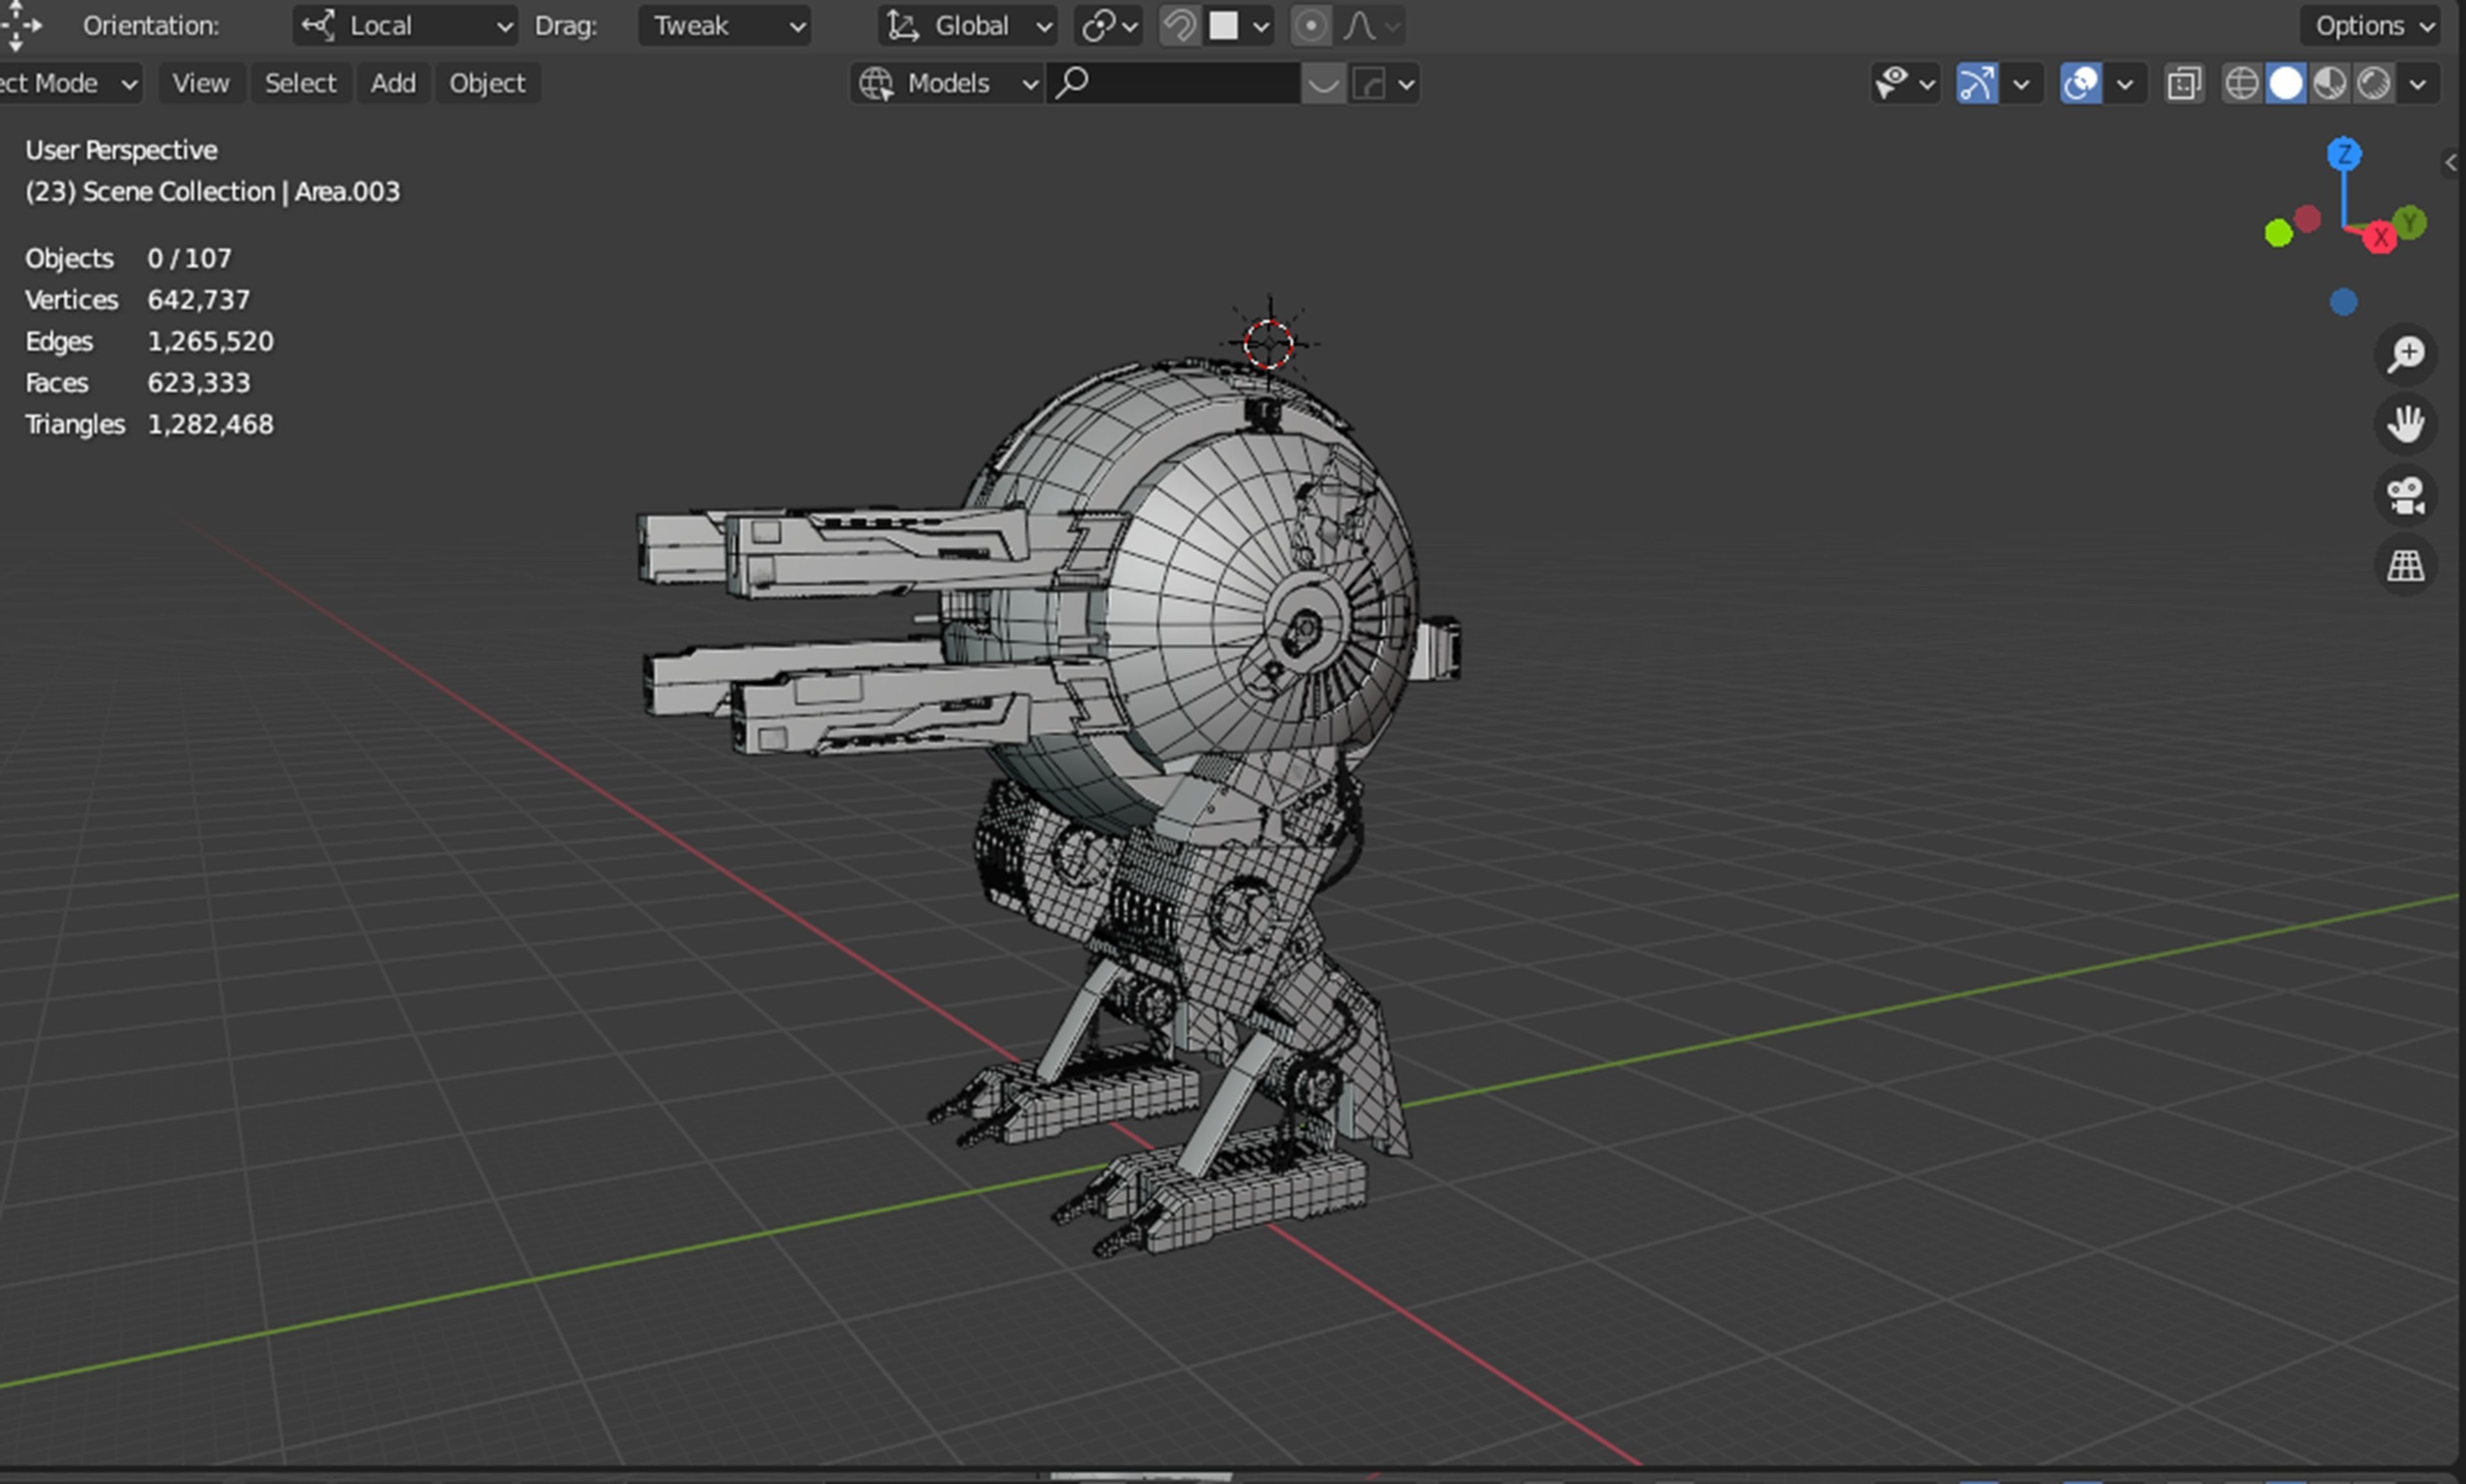Click the Z axis on the navigation gizmo
This screenshot has width=2466, height=1484.
pos(2344,155)
